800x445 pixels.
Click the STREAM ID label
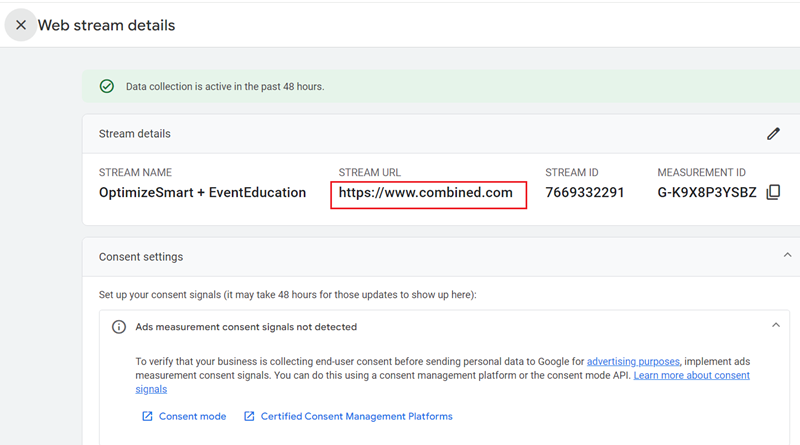(x=571, y=172)
